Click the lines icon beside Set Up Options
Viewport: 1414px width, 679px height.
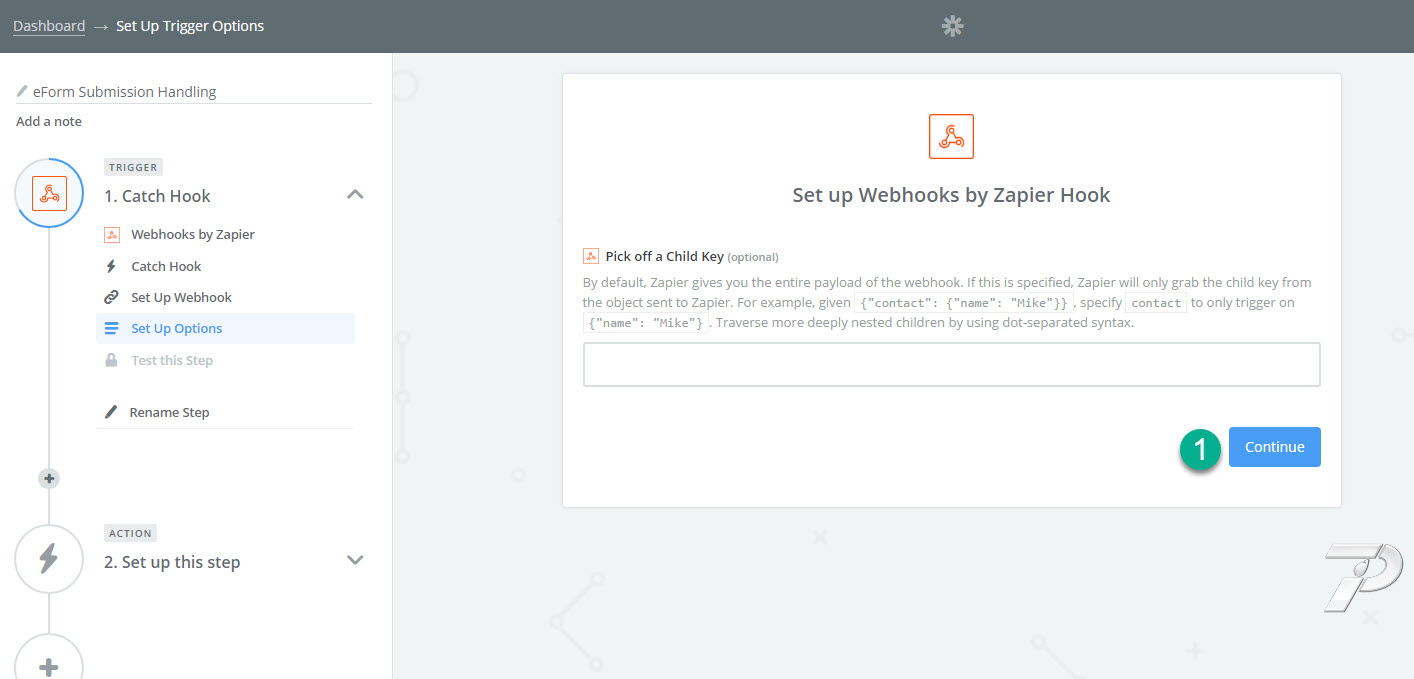tap(111, 328)
